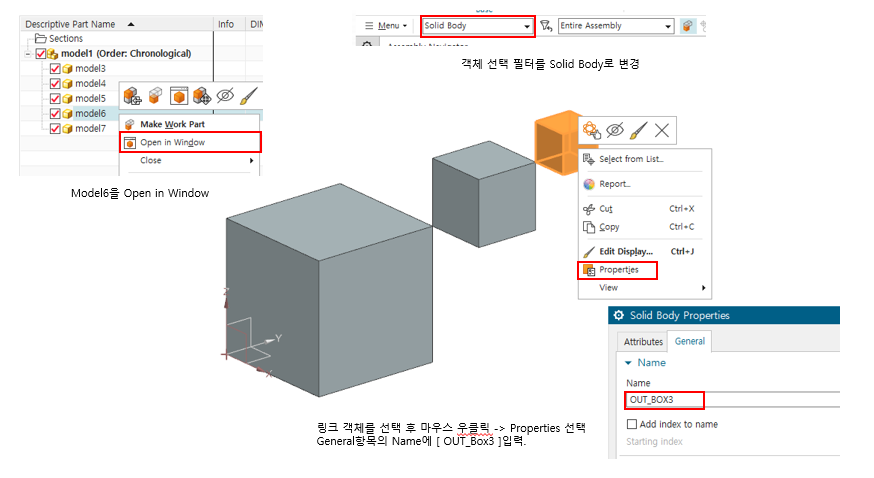Viewport: 874px width, 478px height.
Task: Switch to the Attributes tab
Action: coord(643,342)
